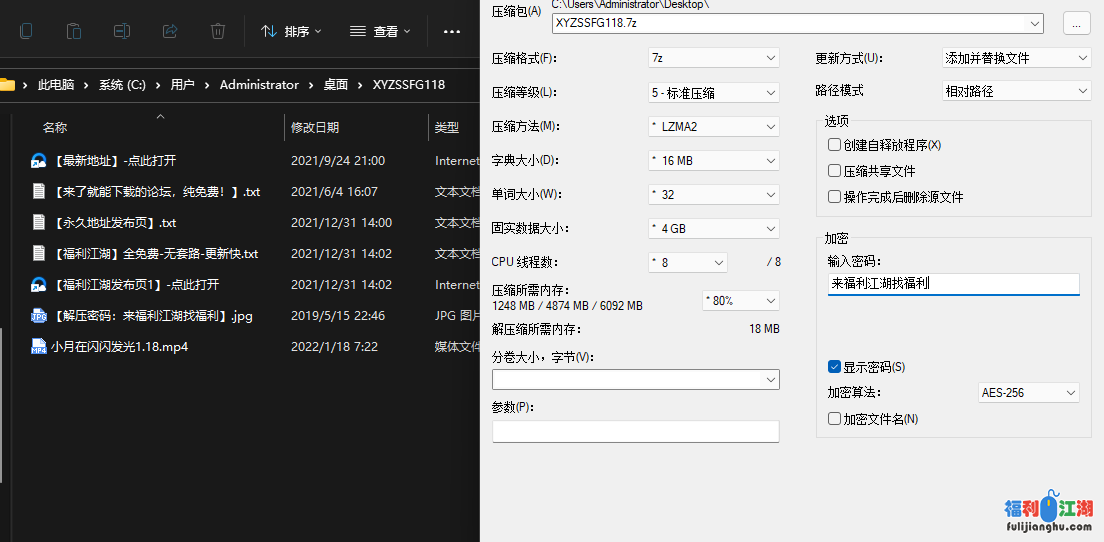Viewport: 1104px width, 542px height.
Task: Enable 加密文件名 checkbox
Action: 835,419
